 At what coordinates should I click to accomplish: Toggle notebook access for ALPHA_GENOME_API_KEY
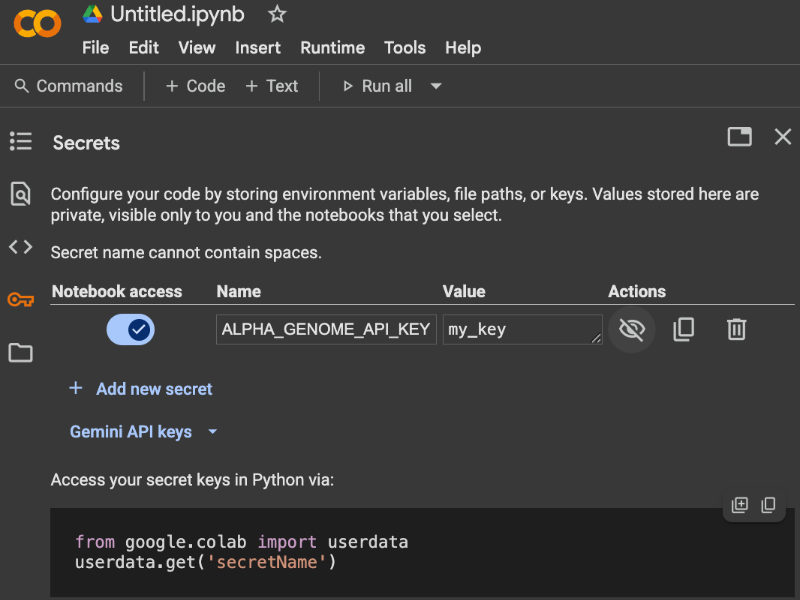coord(130,329)
